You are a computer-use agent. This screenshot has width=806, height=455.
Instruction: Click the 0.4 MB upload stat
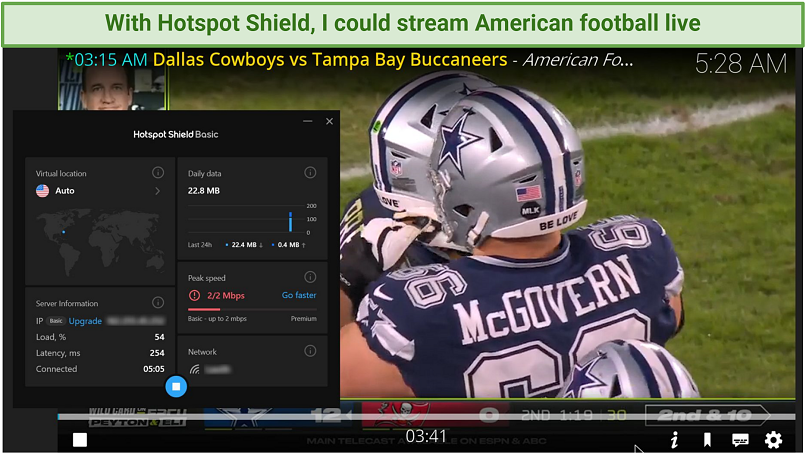(x=288, y=245)
